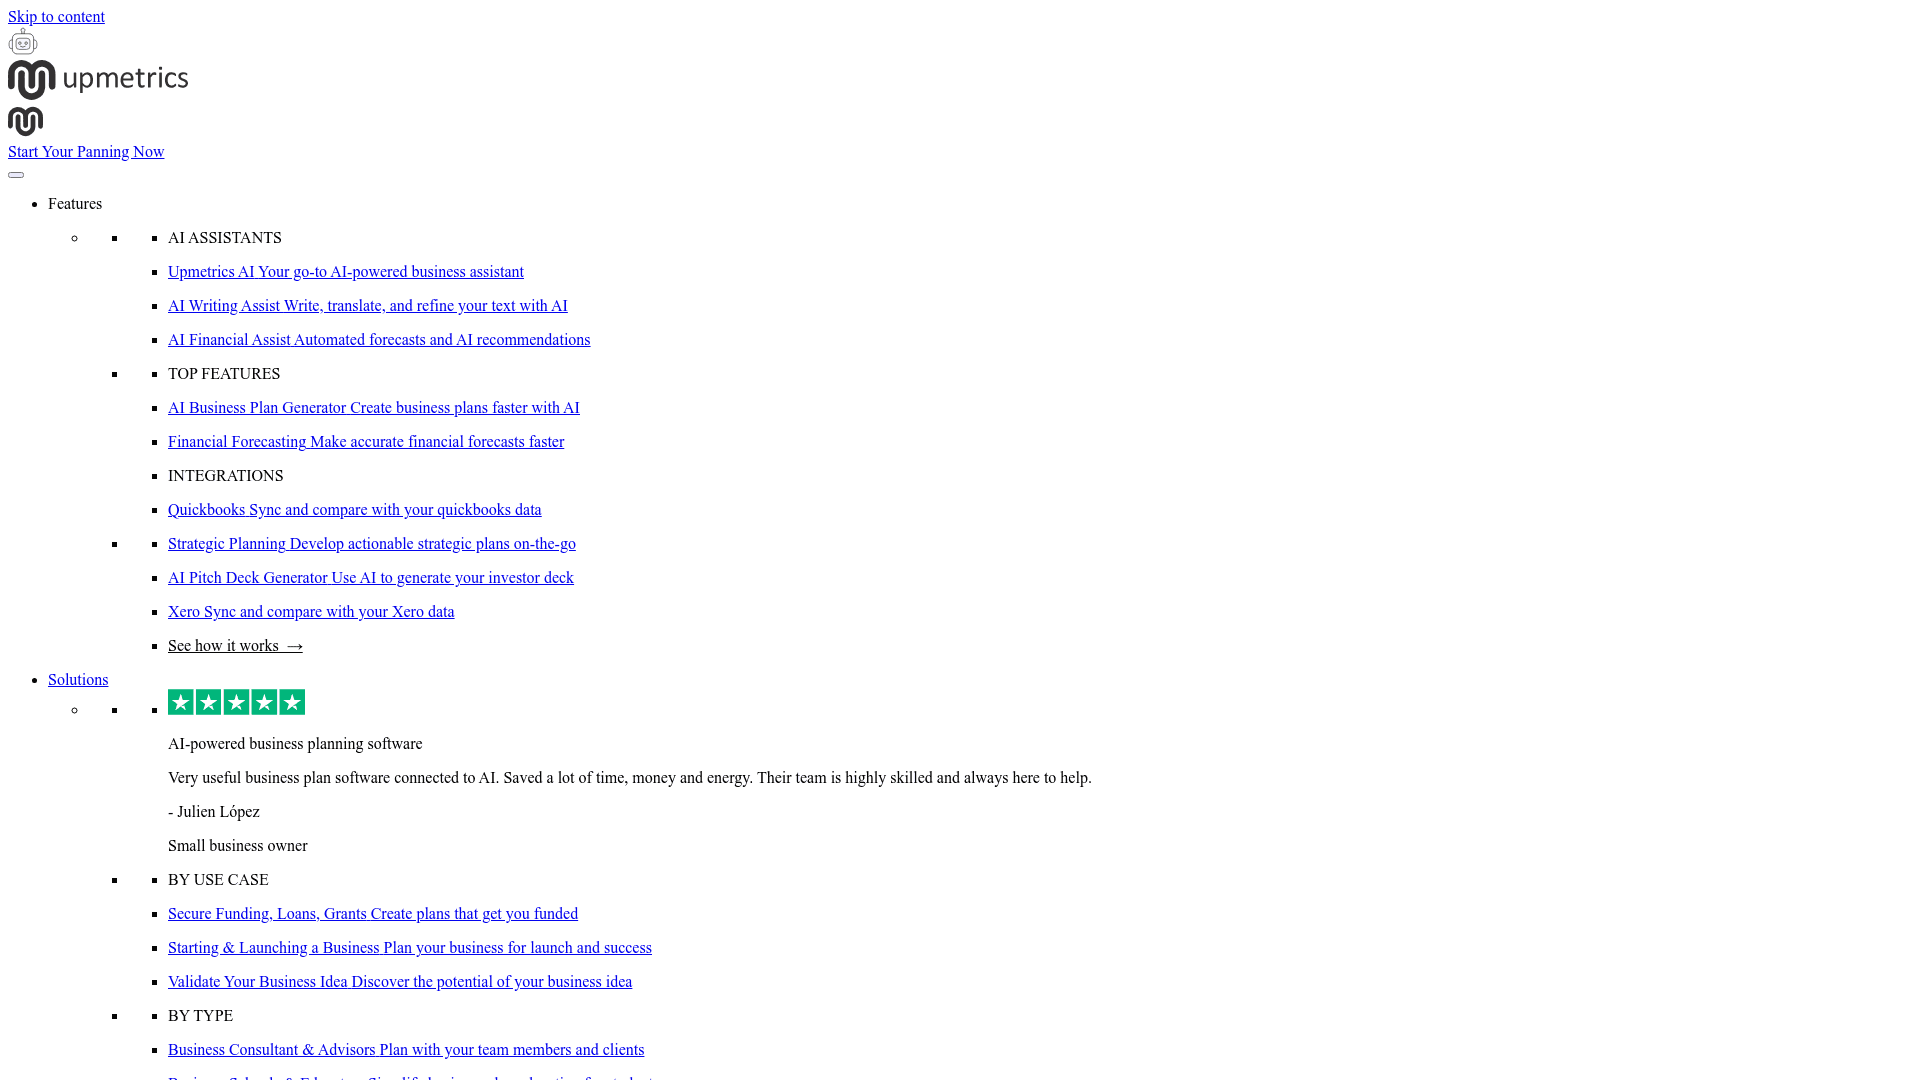This screenshot has height=1080, width=1920.
Task: Click the mobile menu toggle icon
Action: (x=16, y=174)
